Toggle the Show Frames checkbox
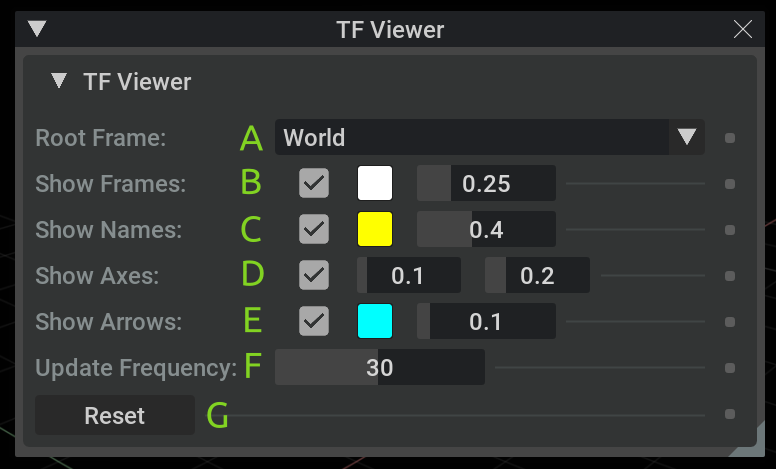Image resolution: width=776 pixels, height=469 pixels. [x=315, y=184]
